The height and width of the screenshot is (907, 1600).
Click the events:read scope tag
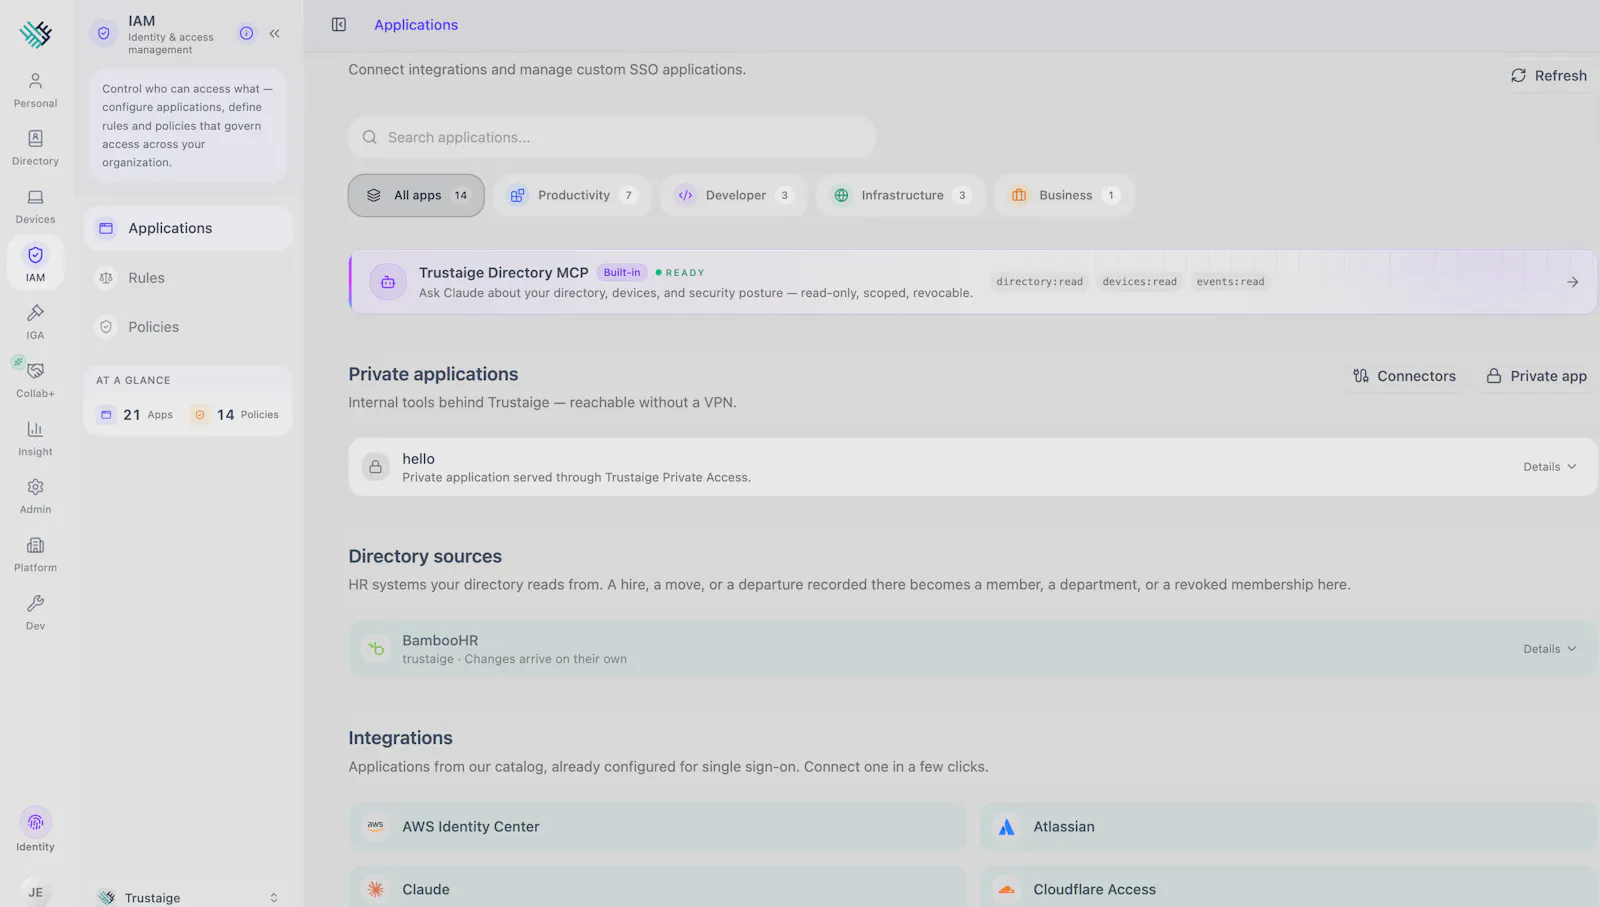pos(1230,282)
